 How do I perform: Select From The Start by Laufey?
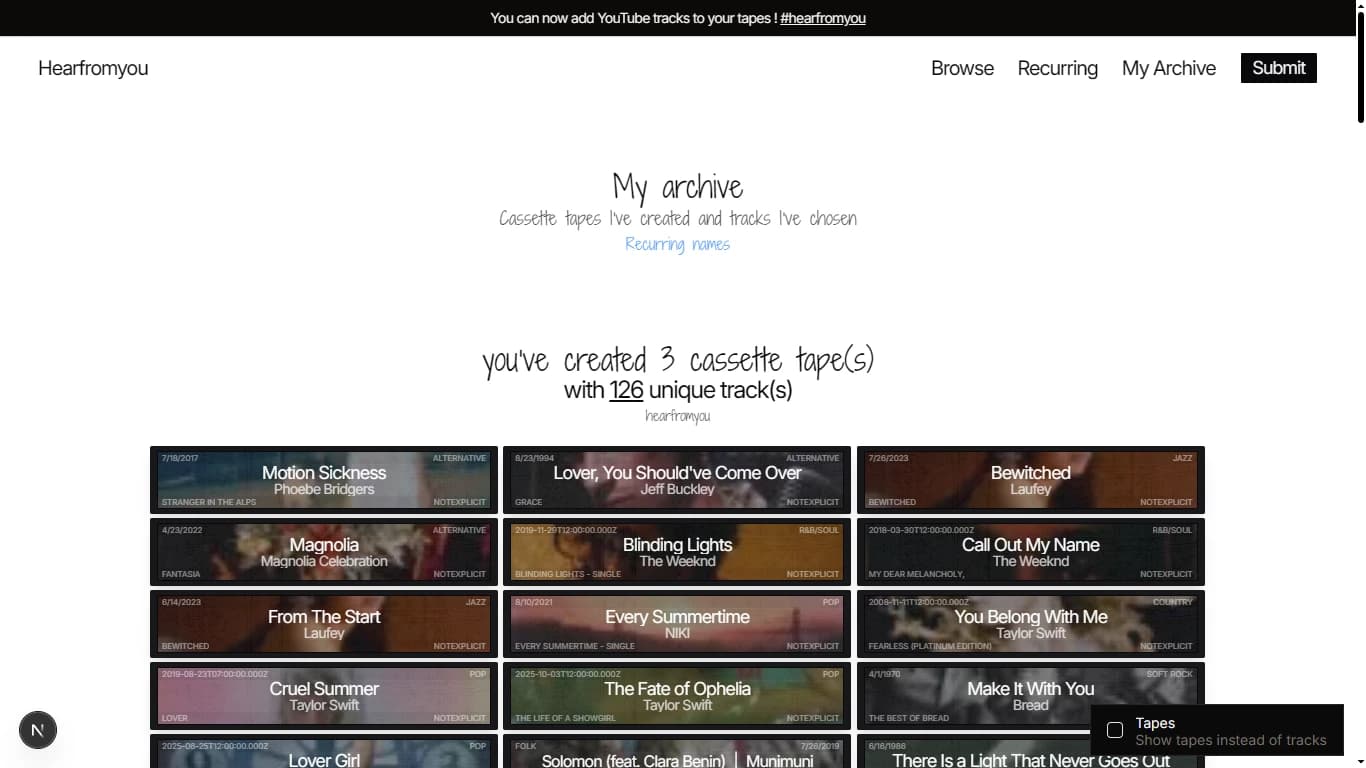(x=324, y=624)
